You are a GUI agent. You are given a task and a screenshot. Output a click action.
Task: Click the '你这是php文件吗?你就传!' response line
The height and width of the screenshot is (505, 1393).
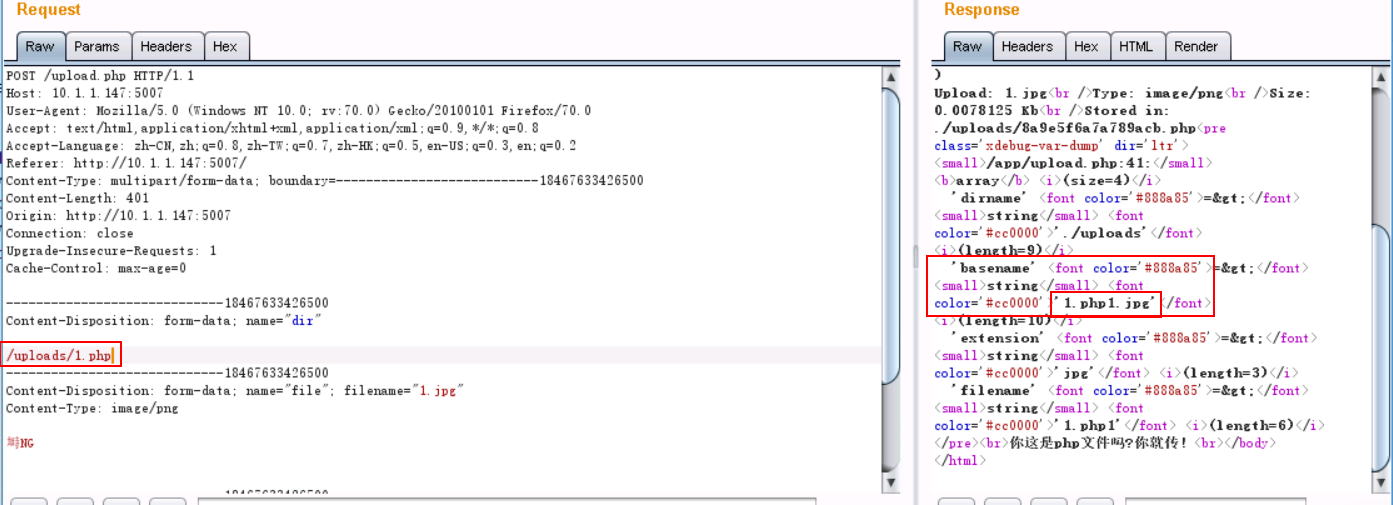tap(1106, 442)
